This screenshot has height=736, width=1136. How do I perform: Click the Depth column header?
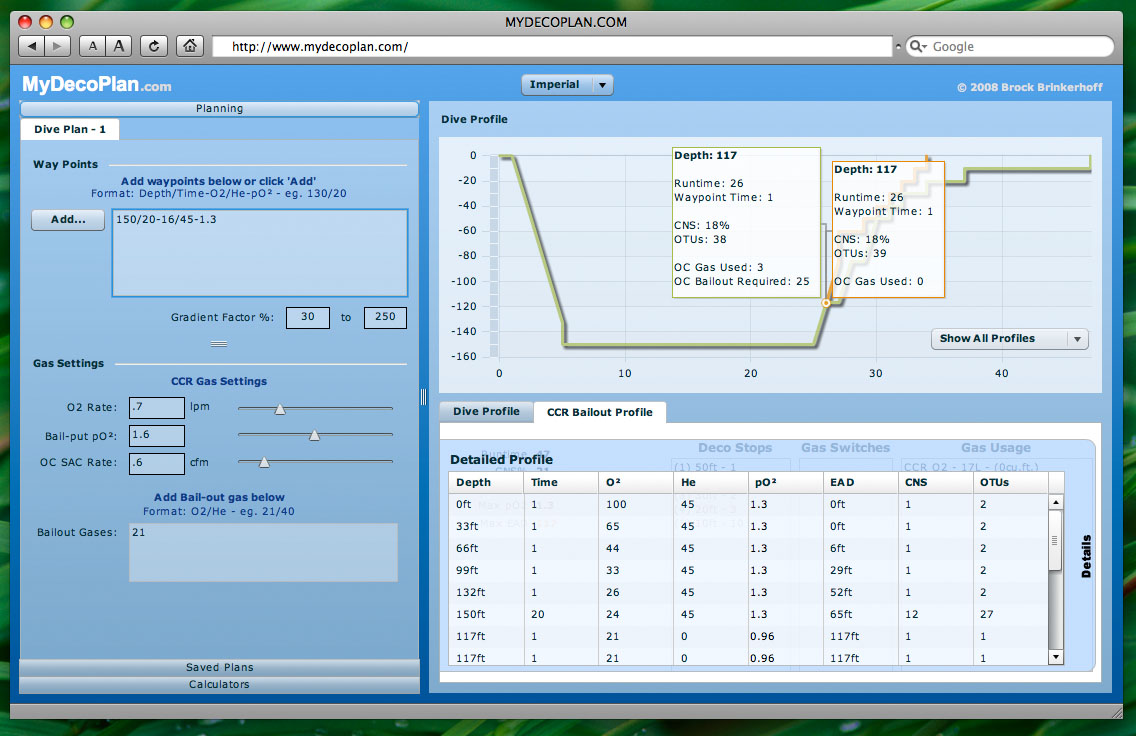pyautogui.click(x=486, y=482)
